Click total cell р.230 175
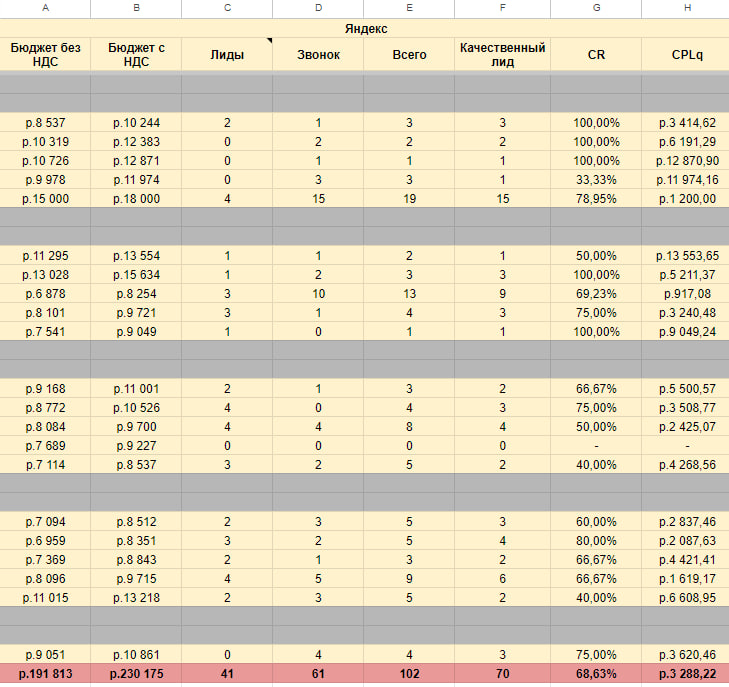Screen dimensions: 729x687 [x=136, y=675]
